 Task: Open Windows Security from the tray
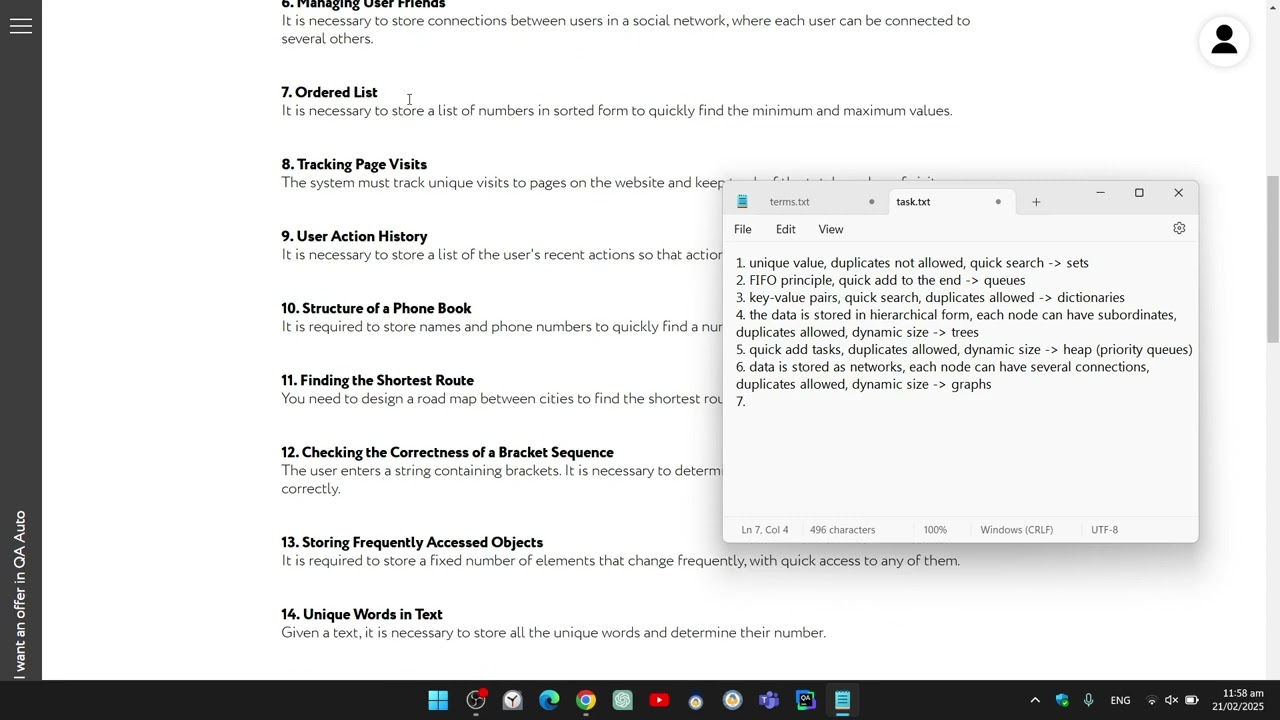pos(1062,700)
